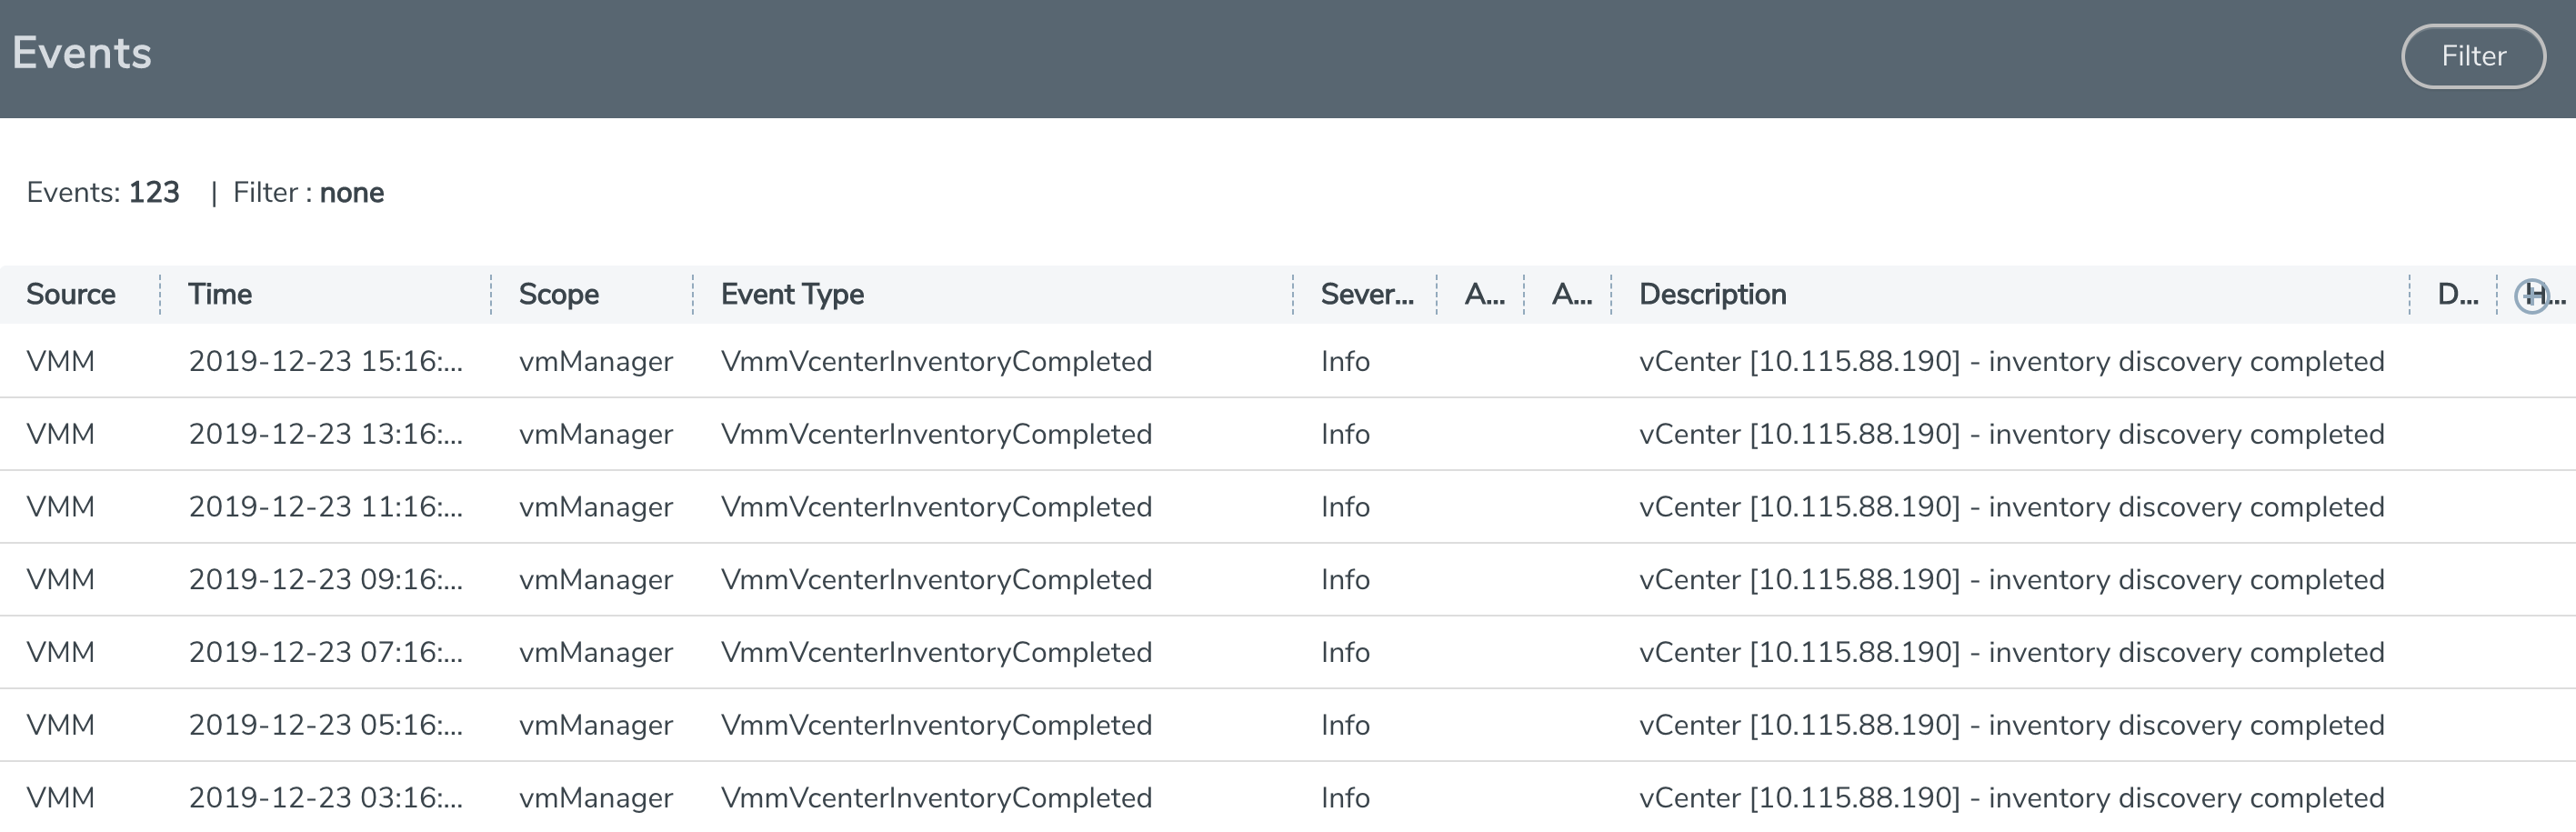Sort by the Time column header
Screen dimensions: 2576x832
point(220,294)
